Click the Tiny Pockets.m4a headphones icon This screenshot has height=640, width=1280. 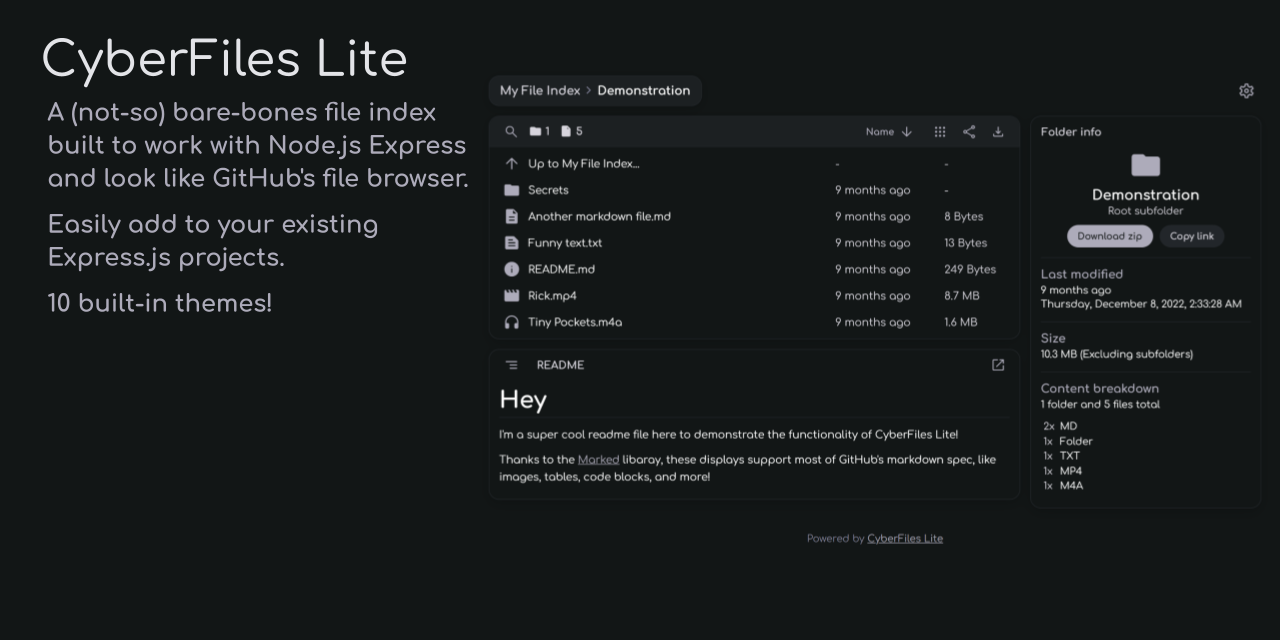tap(512, 322)
